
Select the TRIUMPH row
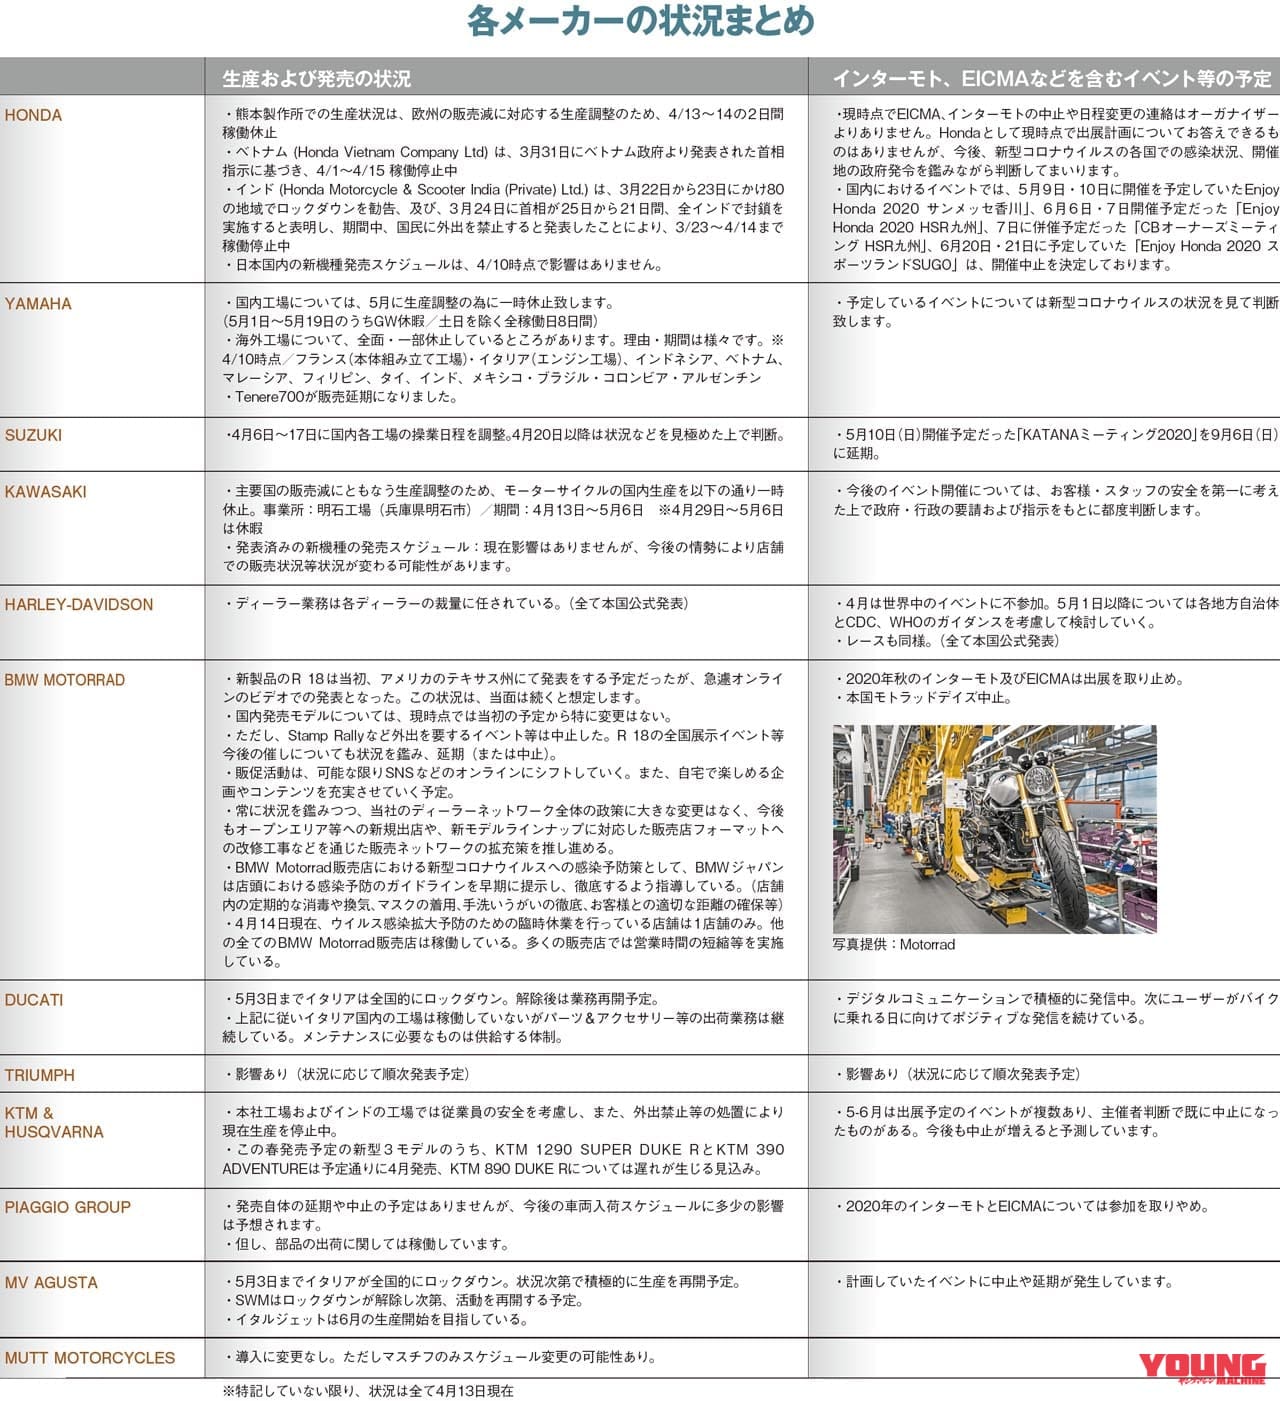pyautogui.click(x=38, y=1074)
